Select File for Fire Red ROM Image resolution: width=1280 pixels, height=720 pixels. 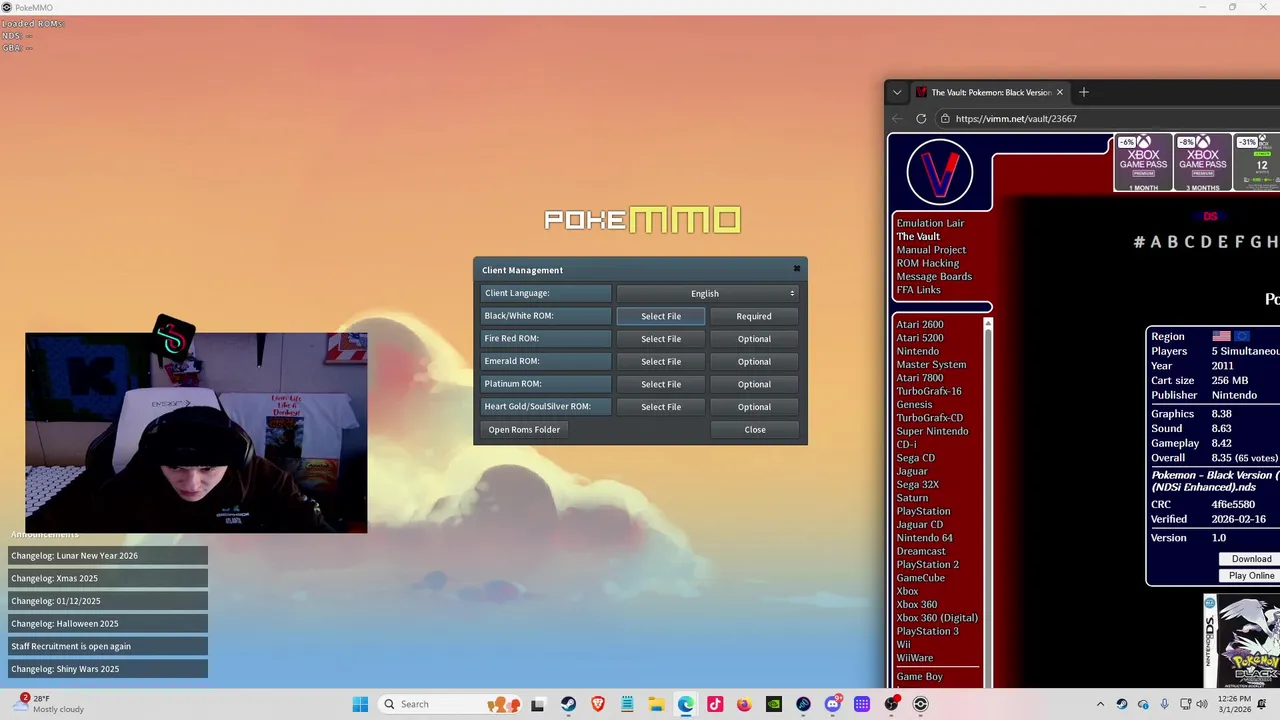tap(661, 339)
